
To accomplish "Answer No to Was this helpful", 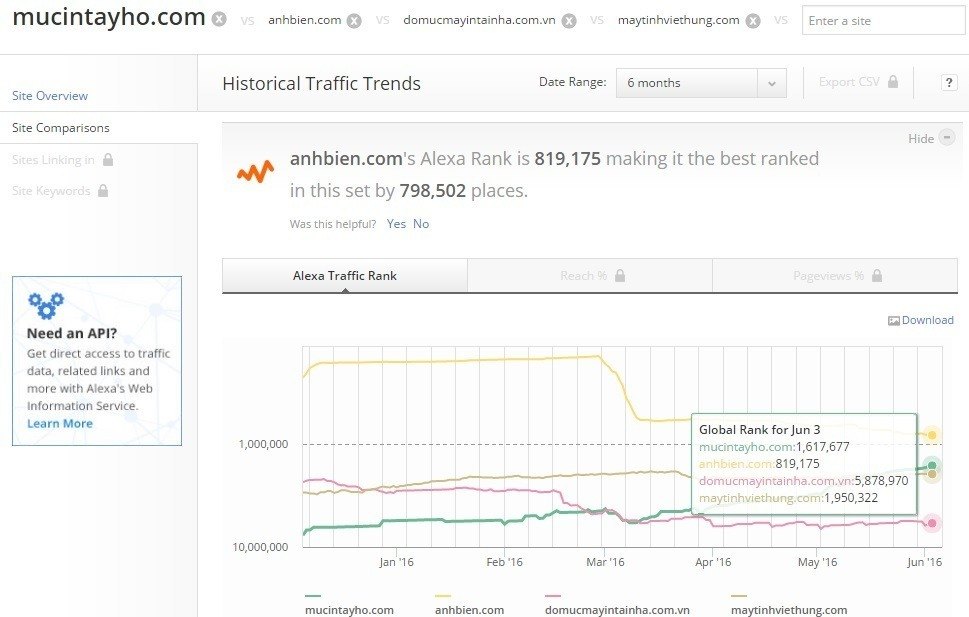I will point(421,224).
